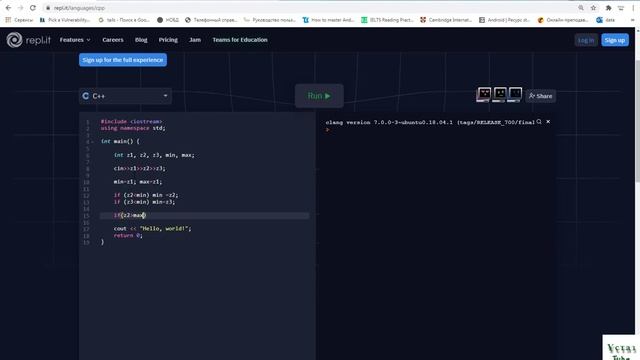Open the C++ language dropdown
The image size is (640, 360).
coord(125,96)
